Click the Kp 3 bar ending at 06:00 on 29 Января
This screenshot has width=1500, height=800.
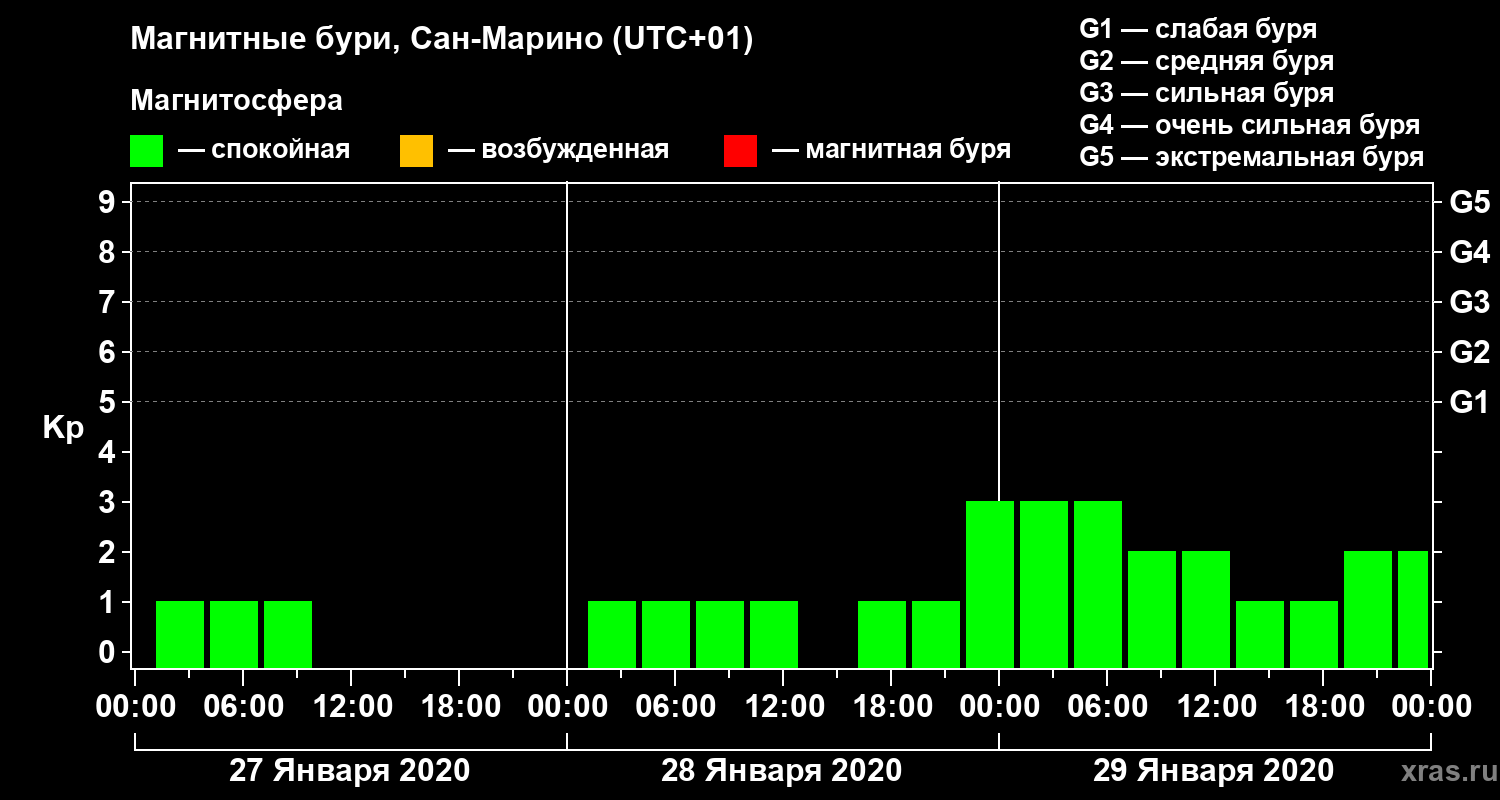click(1098, 584)
